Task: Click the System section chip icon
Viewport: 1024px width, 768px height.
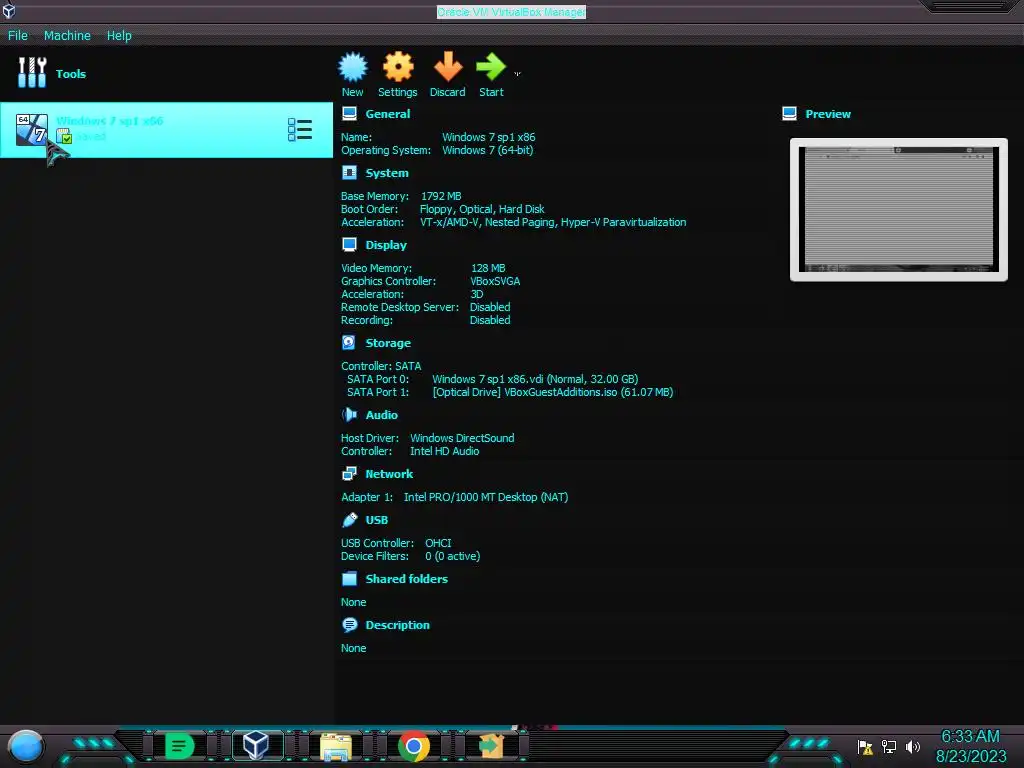Action: [x=349, y=172]
